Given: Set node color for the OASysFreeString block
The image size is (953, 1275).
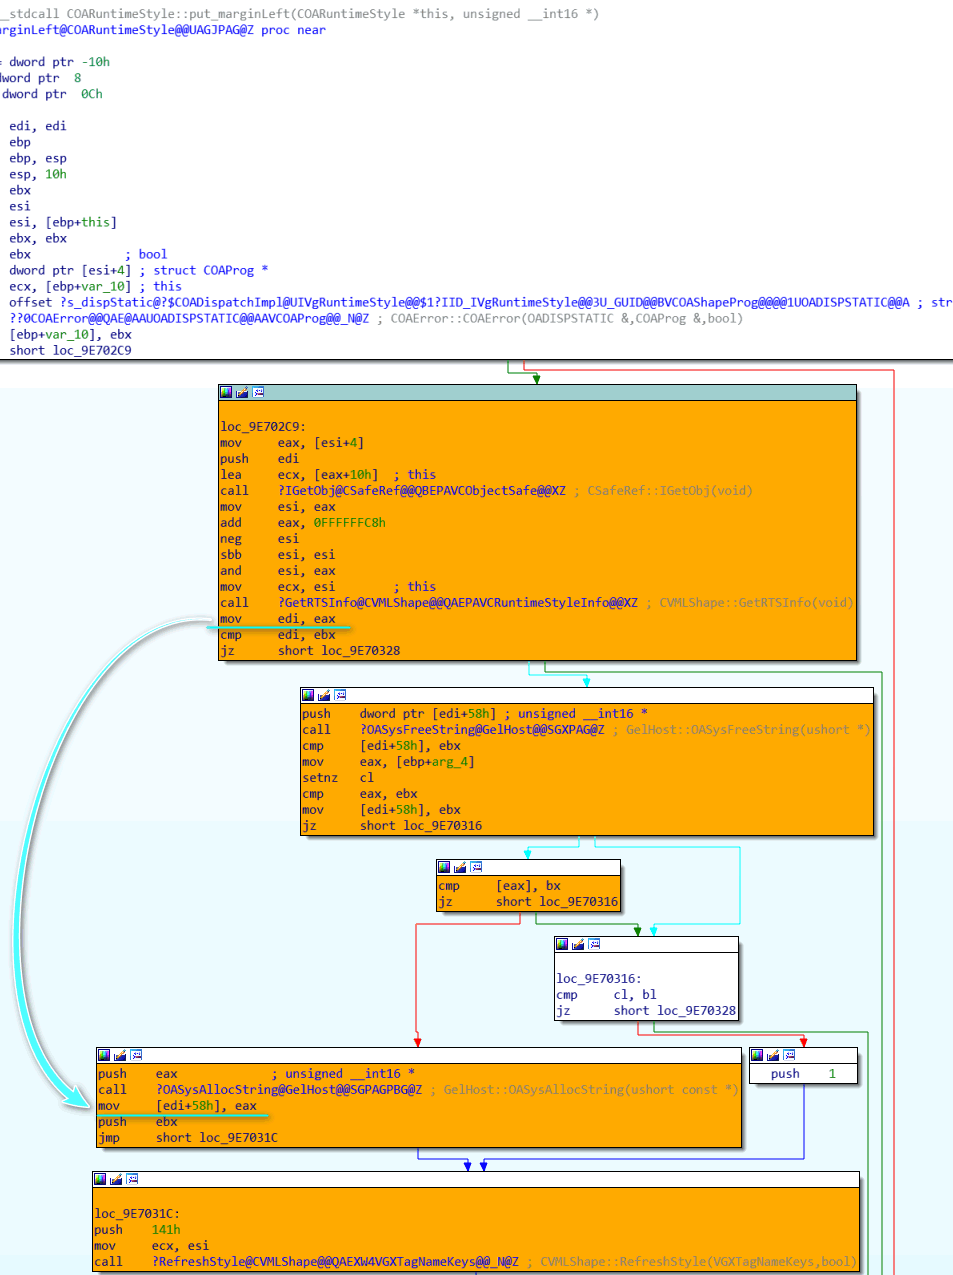Looking at the screenshot, I should coord(308,695).
